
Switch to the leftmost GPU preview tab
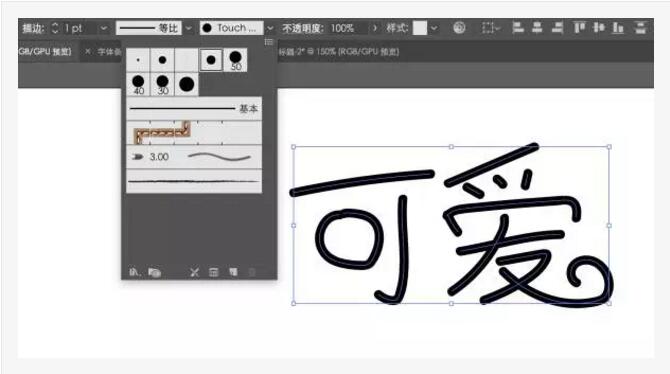point(44,52)
